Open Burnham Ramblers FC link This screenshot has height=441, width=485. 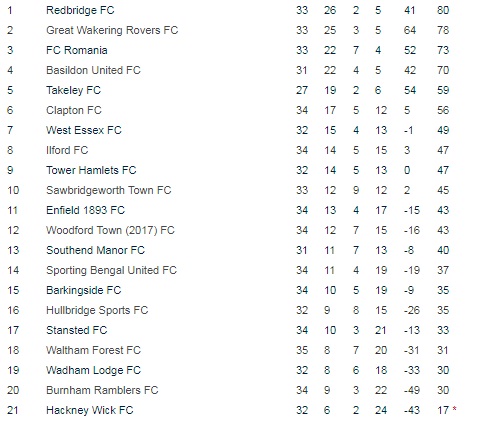pos(102,390)
